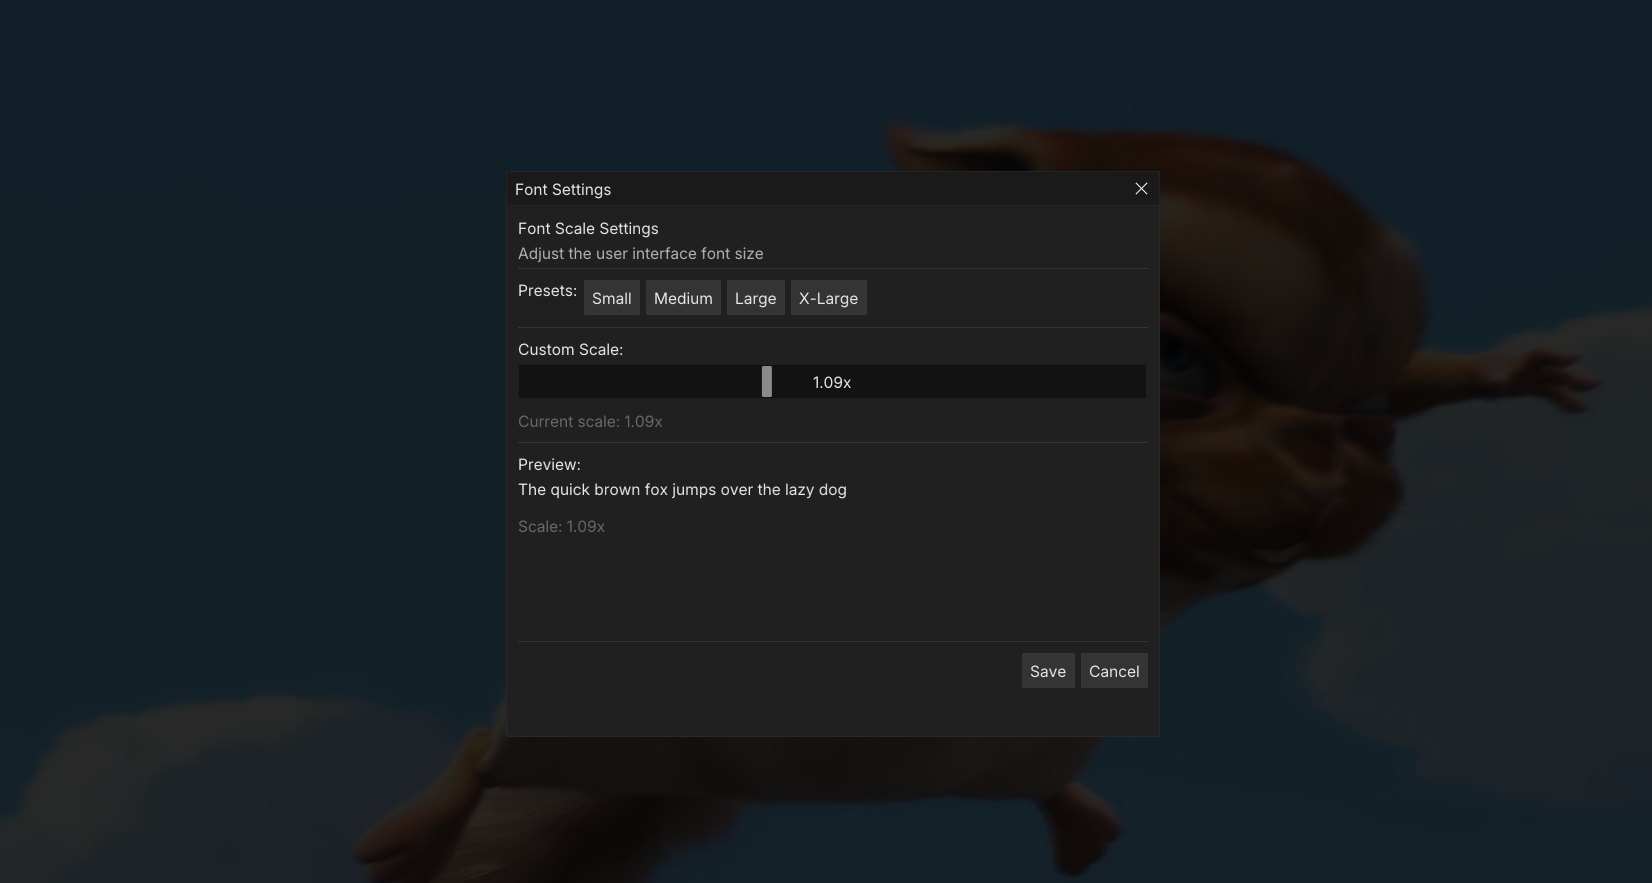Click the 'Scale: 1.09x' text under the preview
1652x883 pixels.
[x=561, y=527]
